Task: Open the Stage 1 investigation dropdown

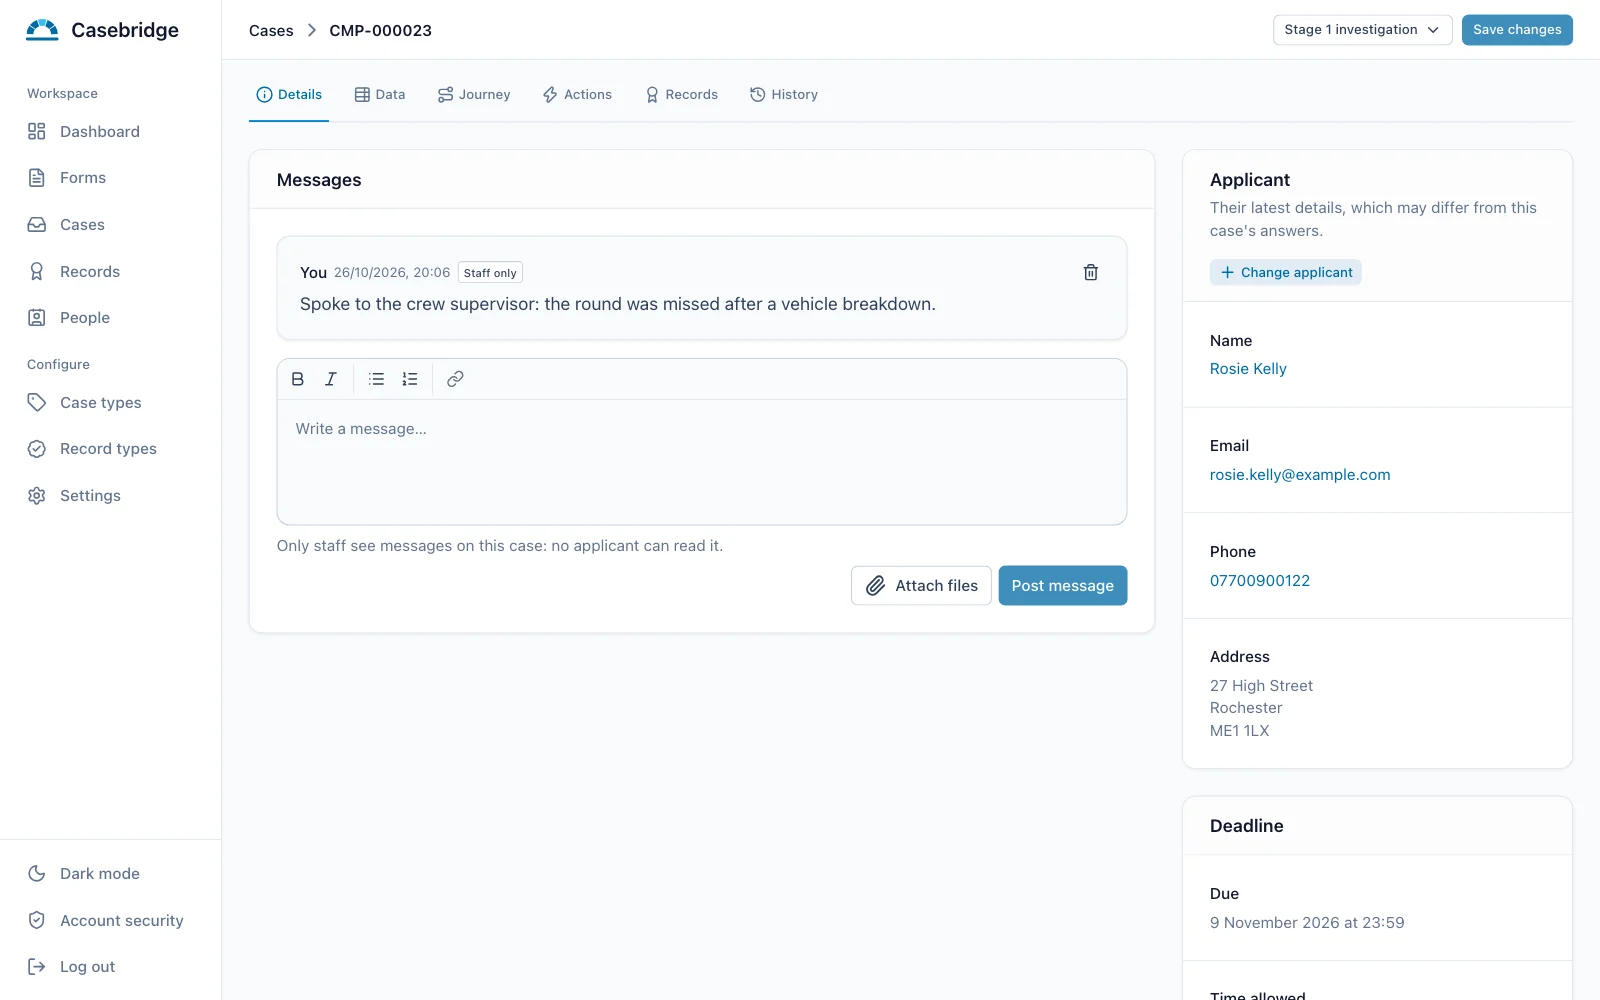Action: click(1362, 30)
